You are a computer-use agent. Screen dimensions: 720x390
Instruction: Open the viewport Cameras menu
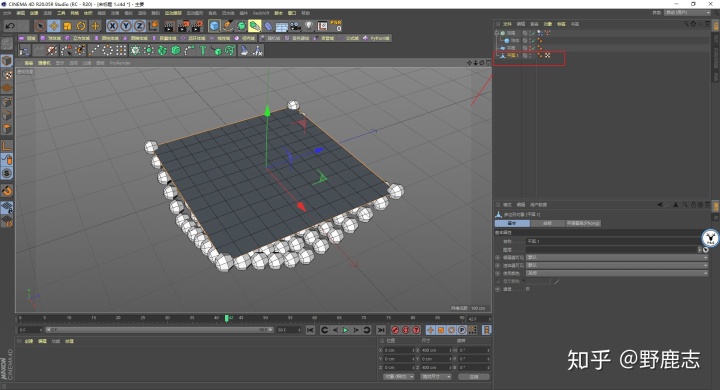[x=45, y=63]
